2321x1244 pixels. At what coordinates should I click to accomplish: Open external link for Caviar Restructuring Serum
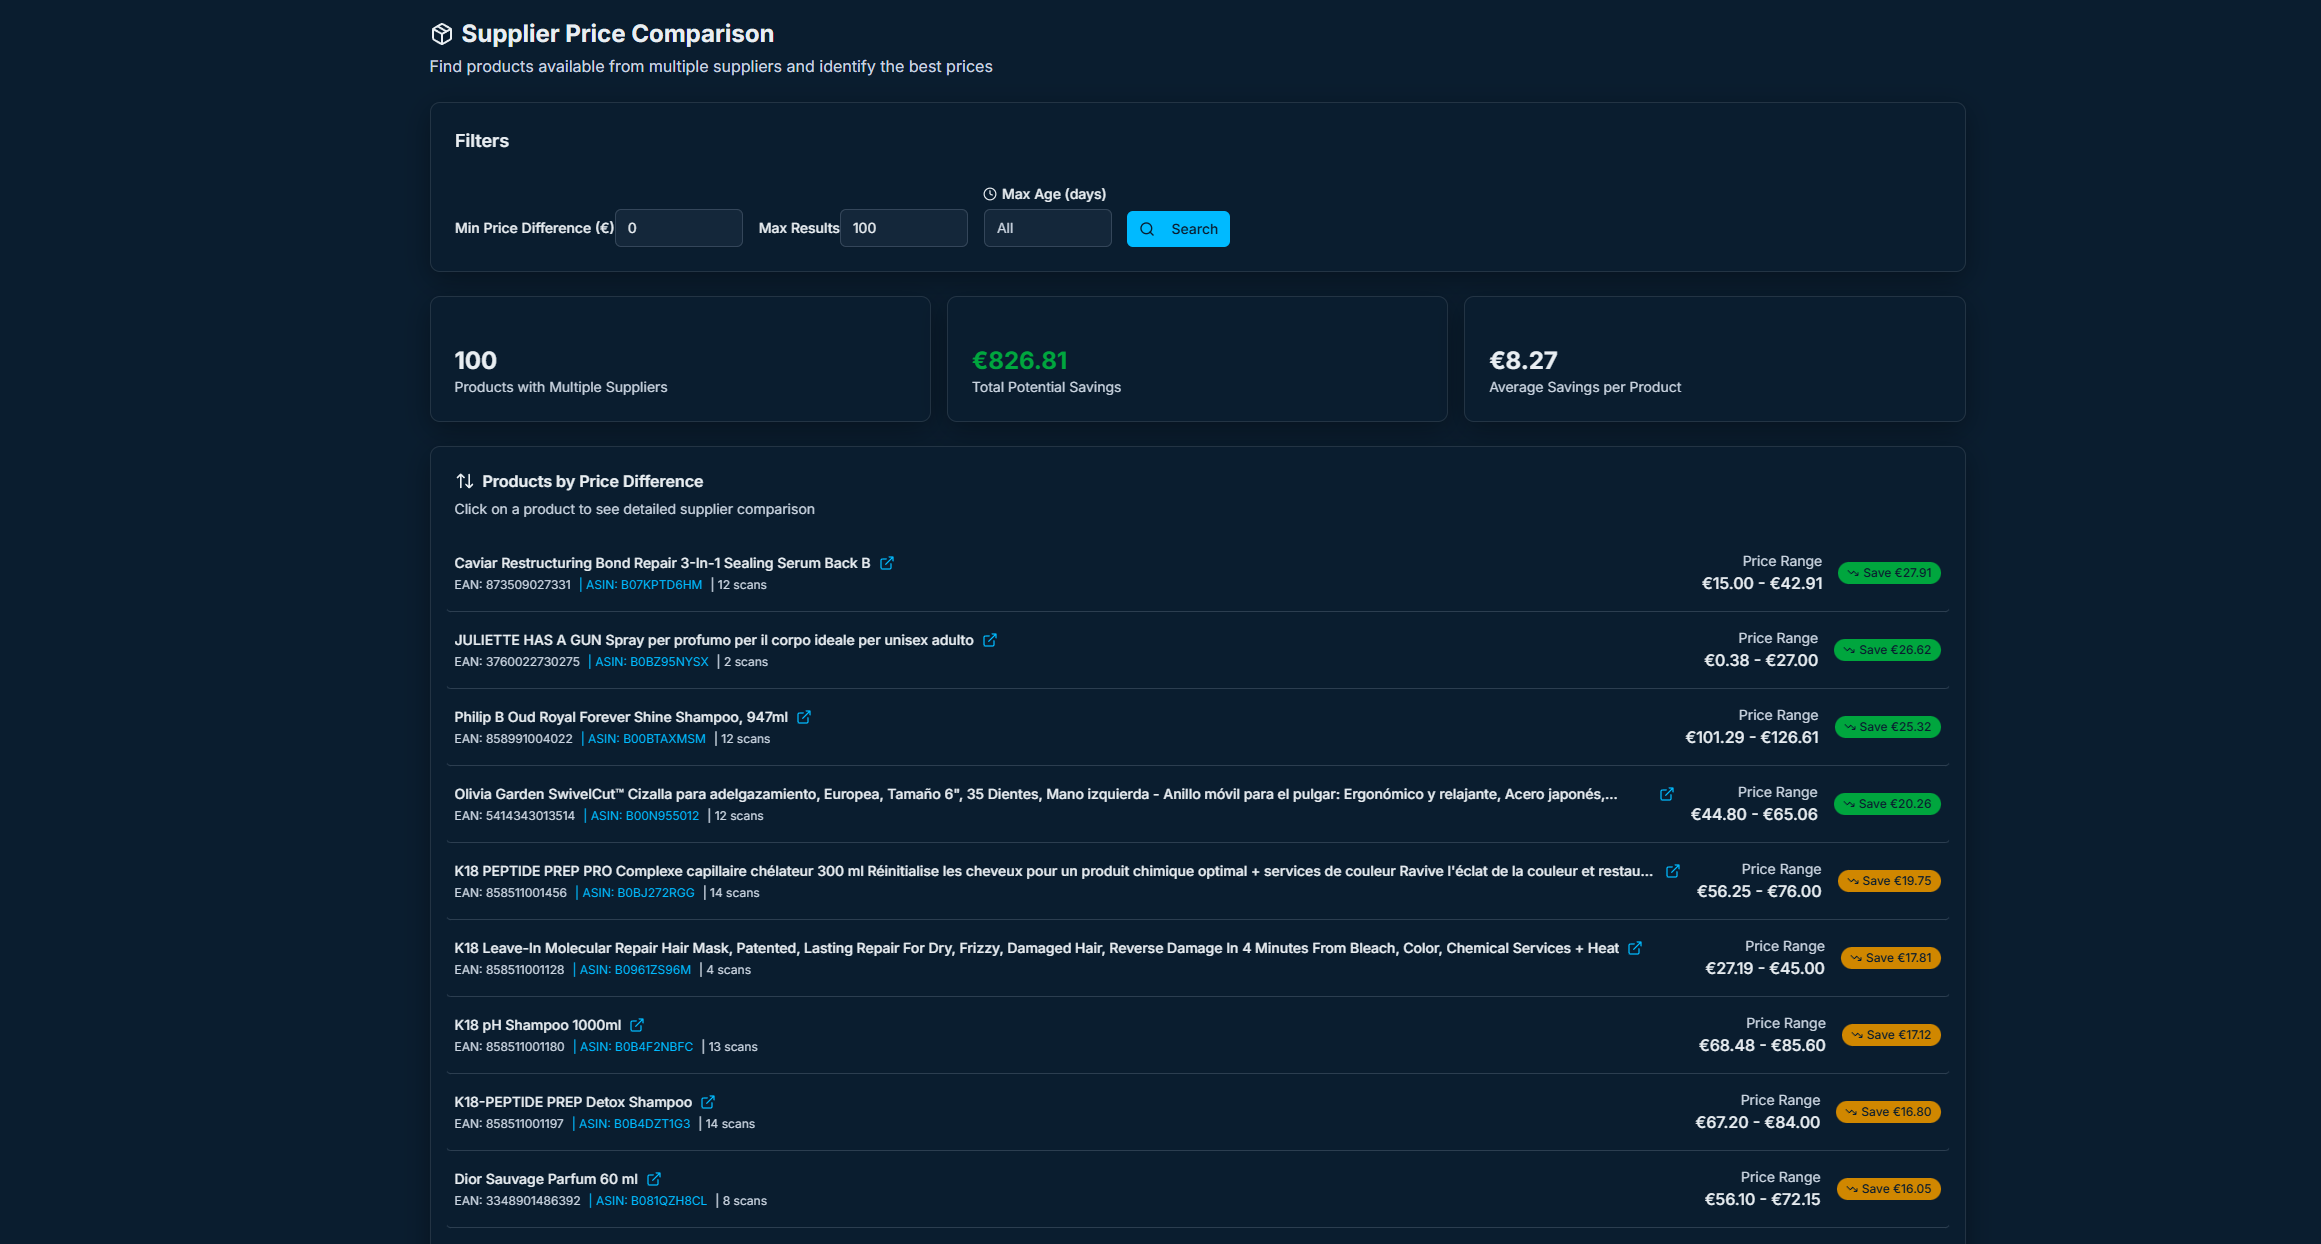886,563
